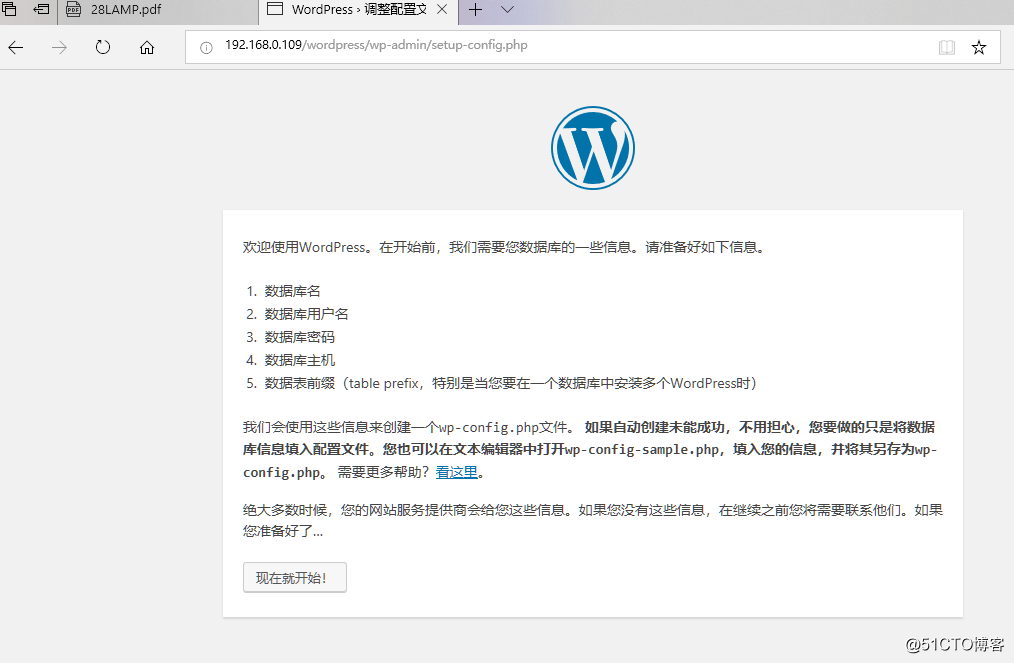Click the WordPress logo
Image resolution: width=1014 pixels, height=663 pixels.
click(x=593, y=148)
